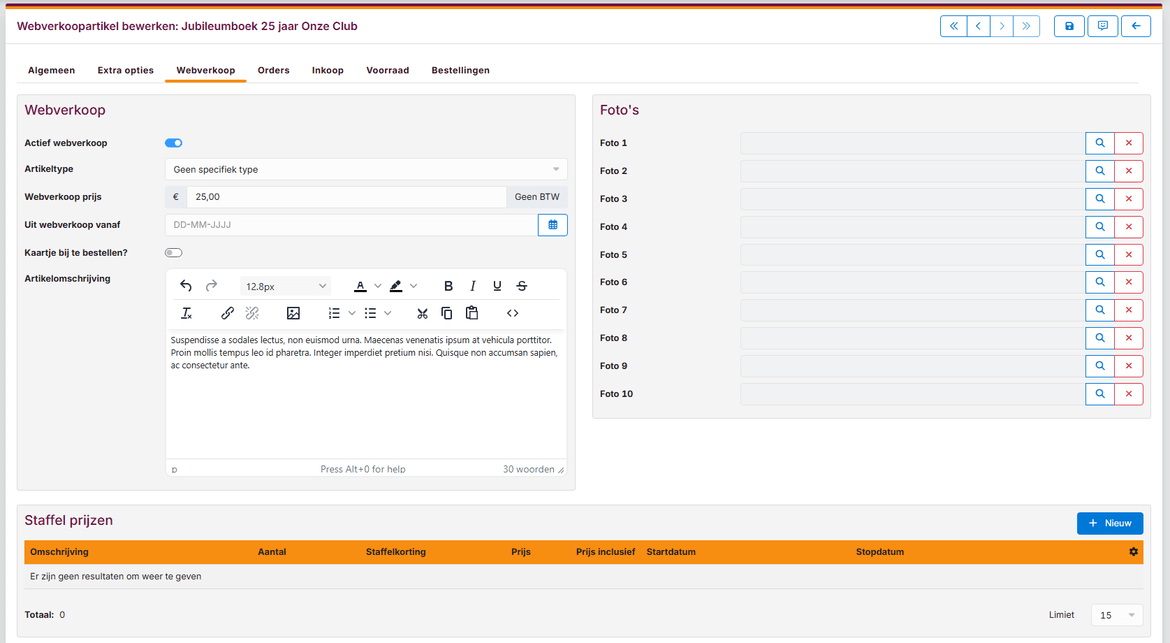Click the text color swatch button
The width and height of the screenshot is (1170, 643).
(360, 286)
